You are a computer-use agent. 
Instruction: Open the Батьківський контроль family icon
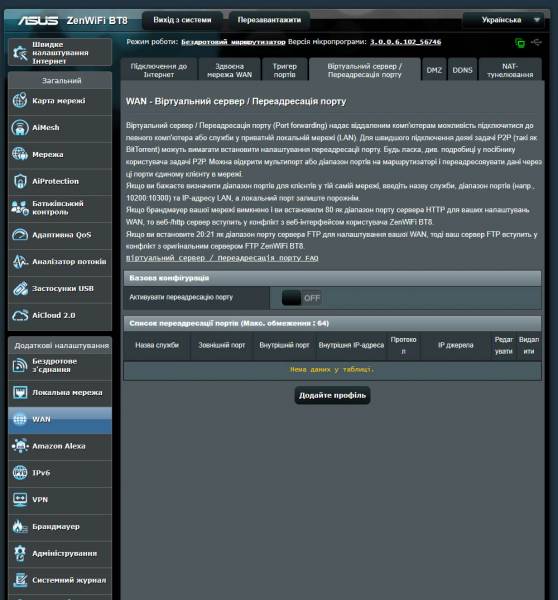click(x=20, y=208)
